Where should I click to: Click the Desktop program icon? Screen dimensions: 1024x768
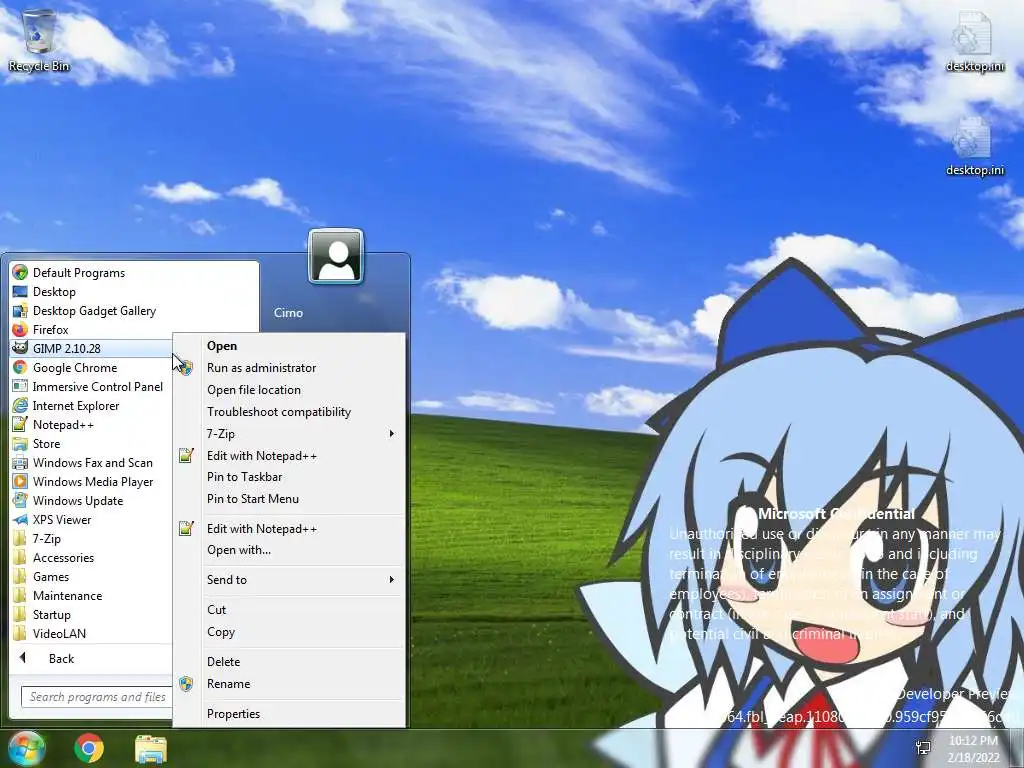coord(20,291)
